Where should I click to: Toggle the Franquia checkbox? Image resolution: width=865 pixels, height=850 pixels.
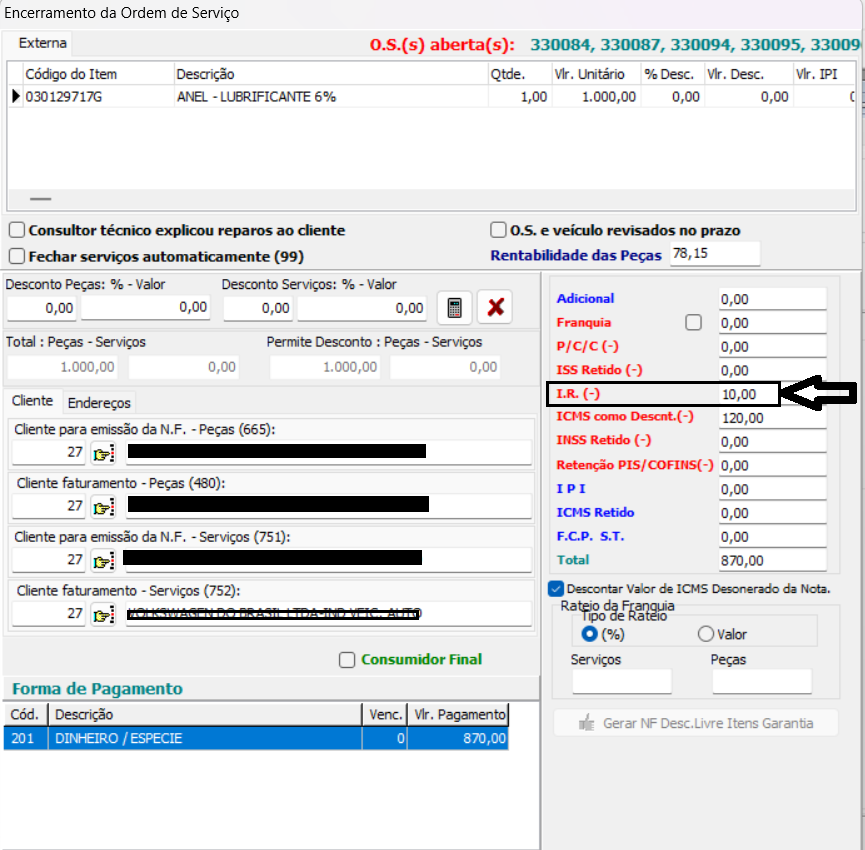pos(693,322)
